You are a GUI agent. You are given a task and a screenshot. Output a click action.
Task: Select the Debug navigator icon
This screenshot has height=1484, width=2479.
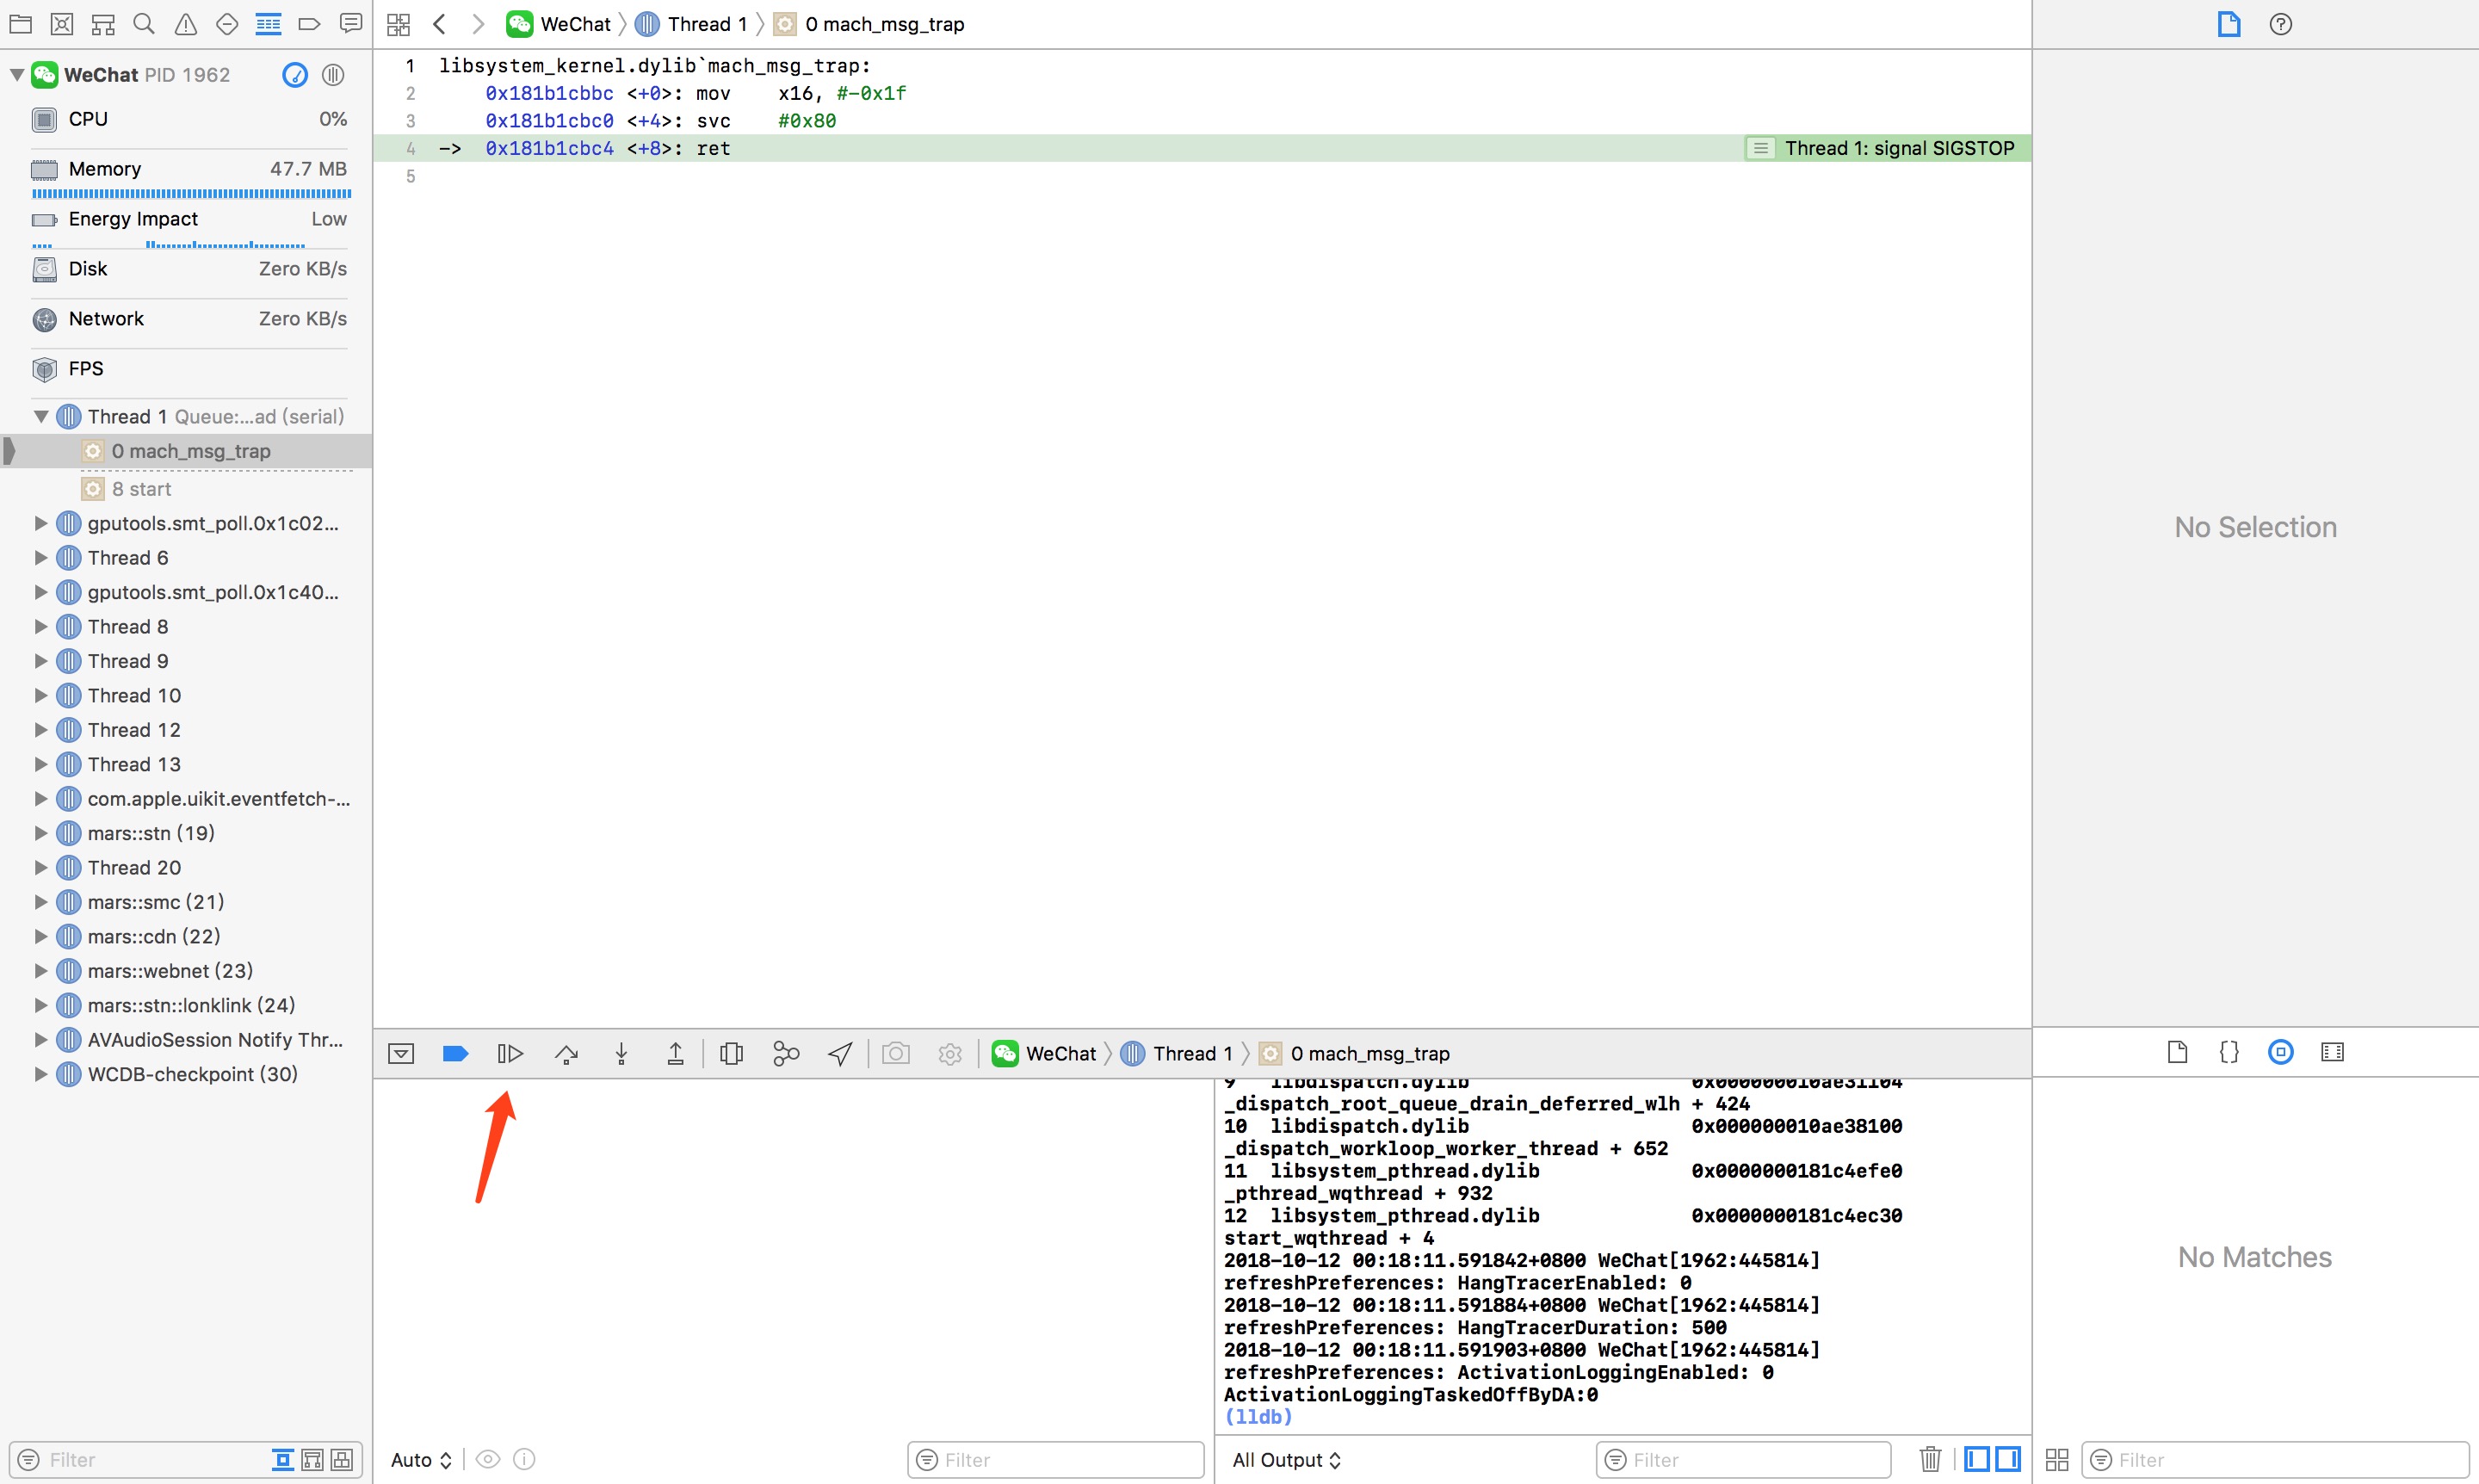pos(268,24)
